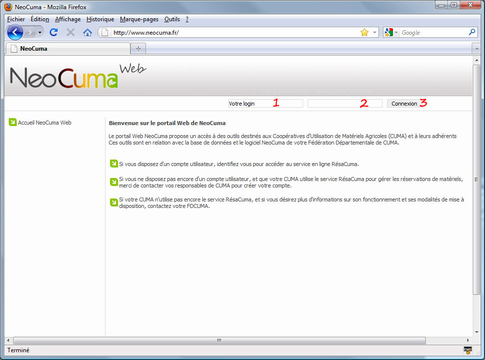Click green arrow icon beside 'Si votre CUMA'

pos(114,202)
